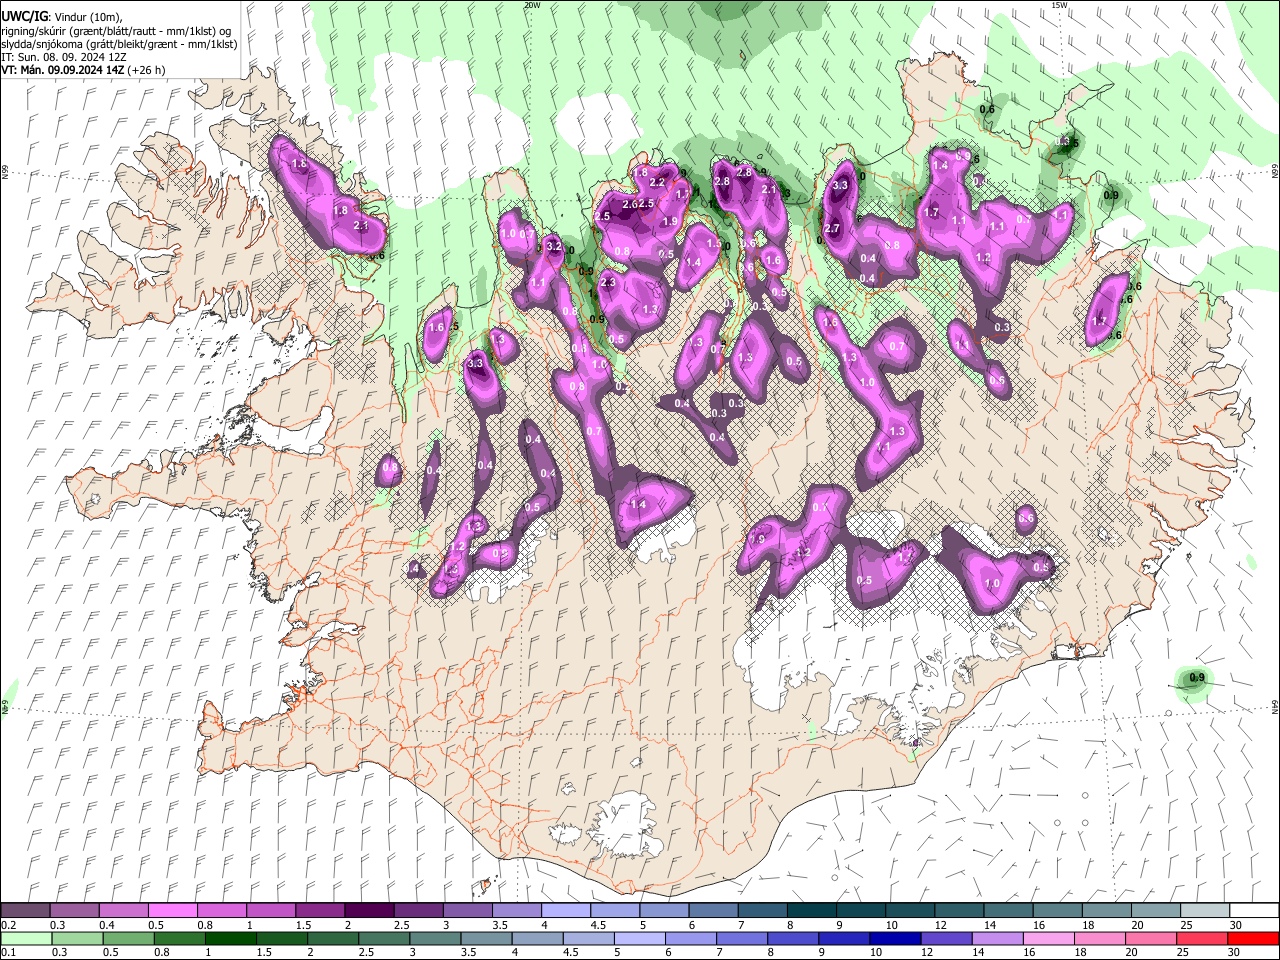Click the '30' label in the lower legend row
This screenshot has width=1280, height=960.
1234,952
